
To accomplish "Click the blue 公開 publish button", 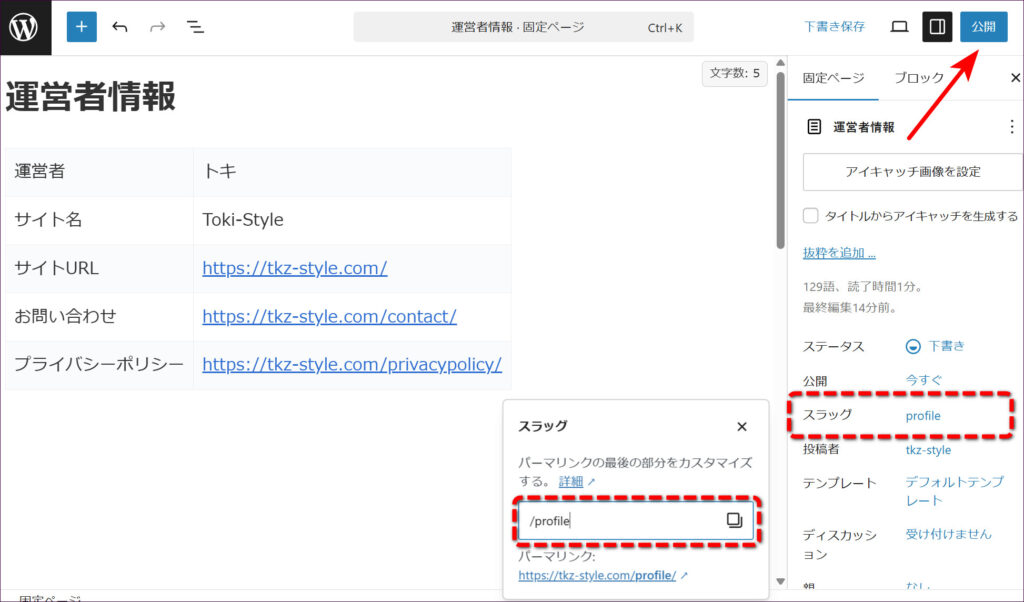I will click(x=983, y=27).
